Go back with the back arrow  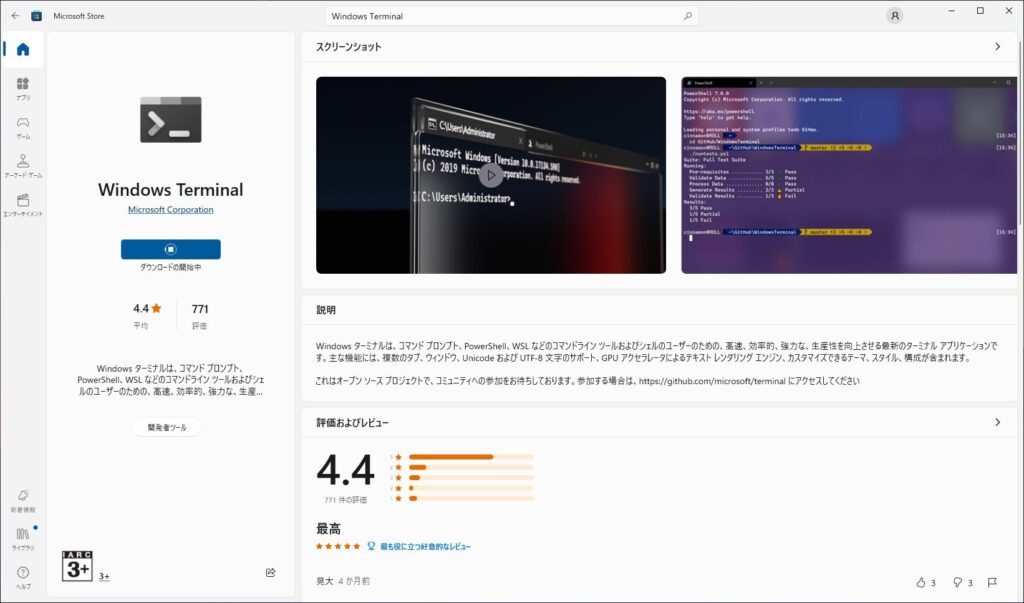click(15, 16)
